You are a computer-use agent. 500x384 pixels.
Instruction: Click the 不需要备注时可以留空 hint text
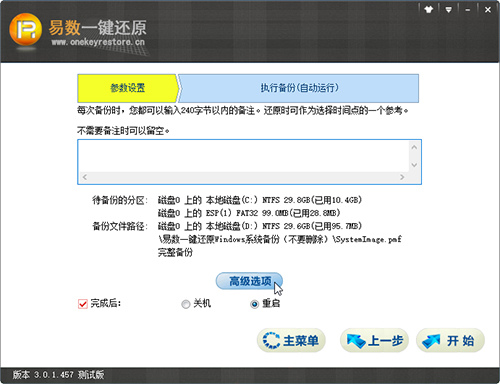point(123,131)
